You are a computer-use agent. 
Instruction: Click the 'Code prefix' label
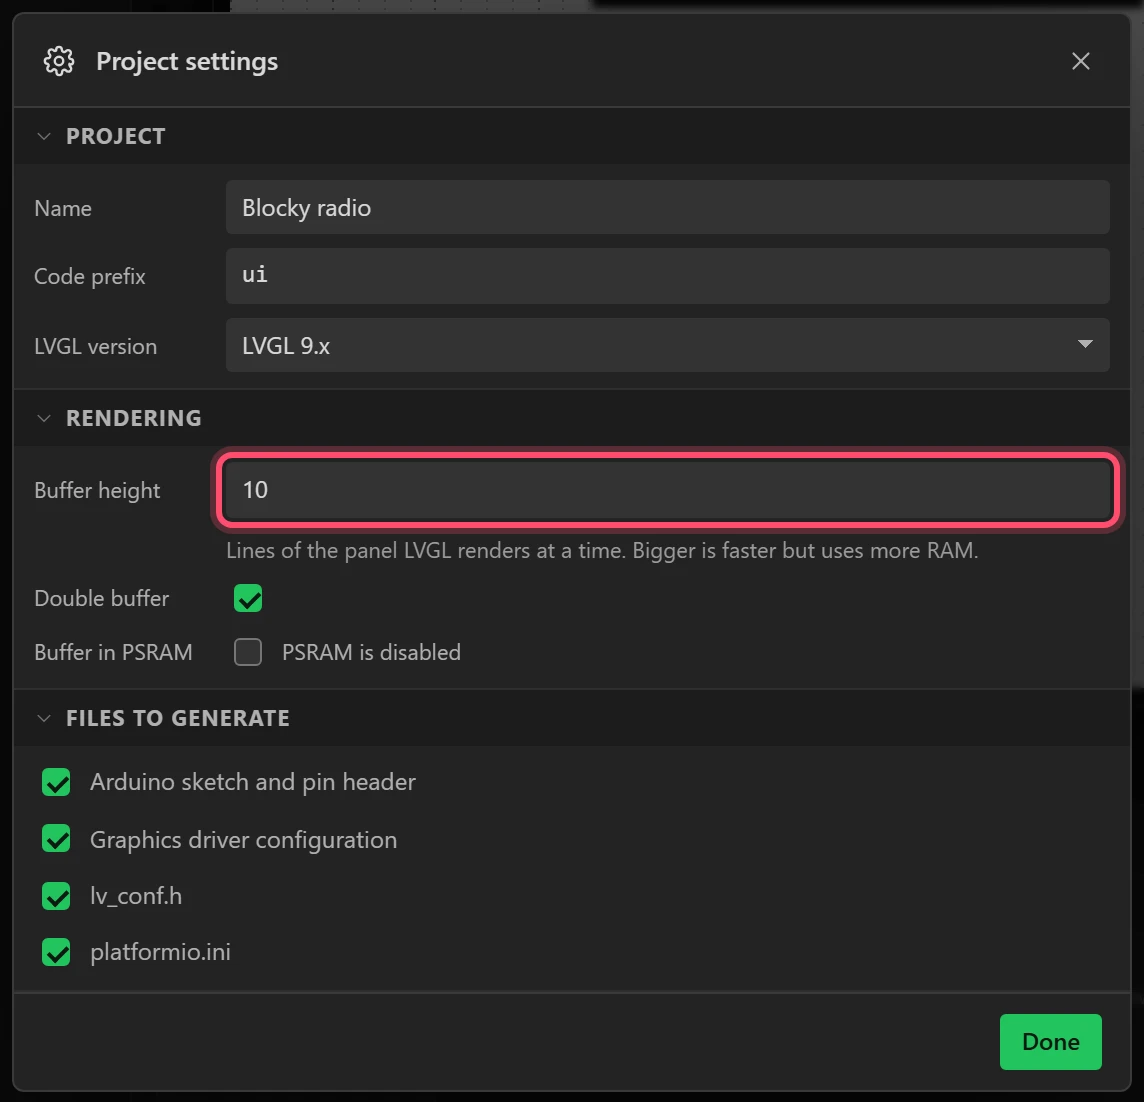(x=90, y=277)
